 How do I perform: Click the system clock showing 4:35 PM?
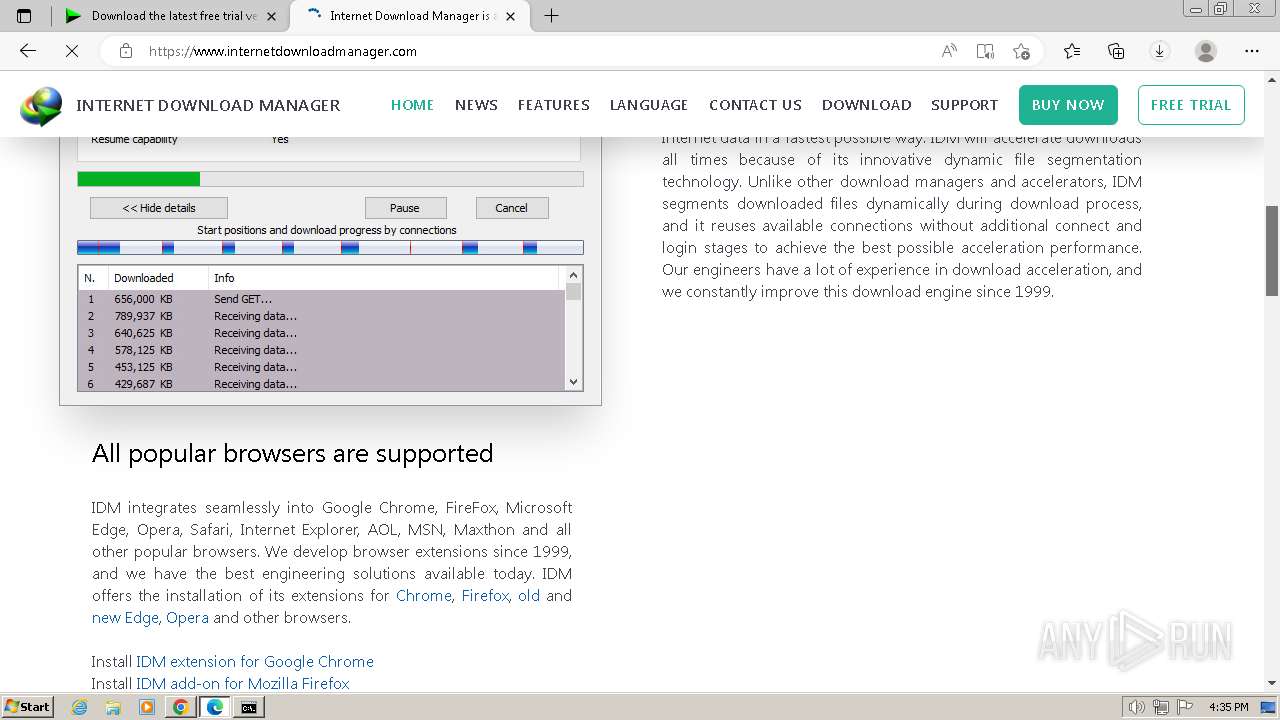(x=1228, y=707)
